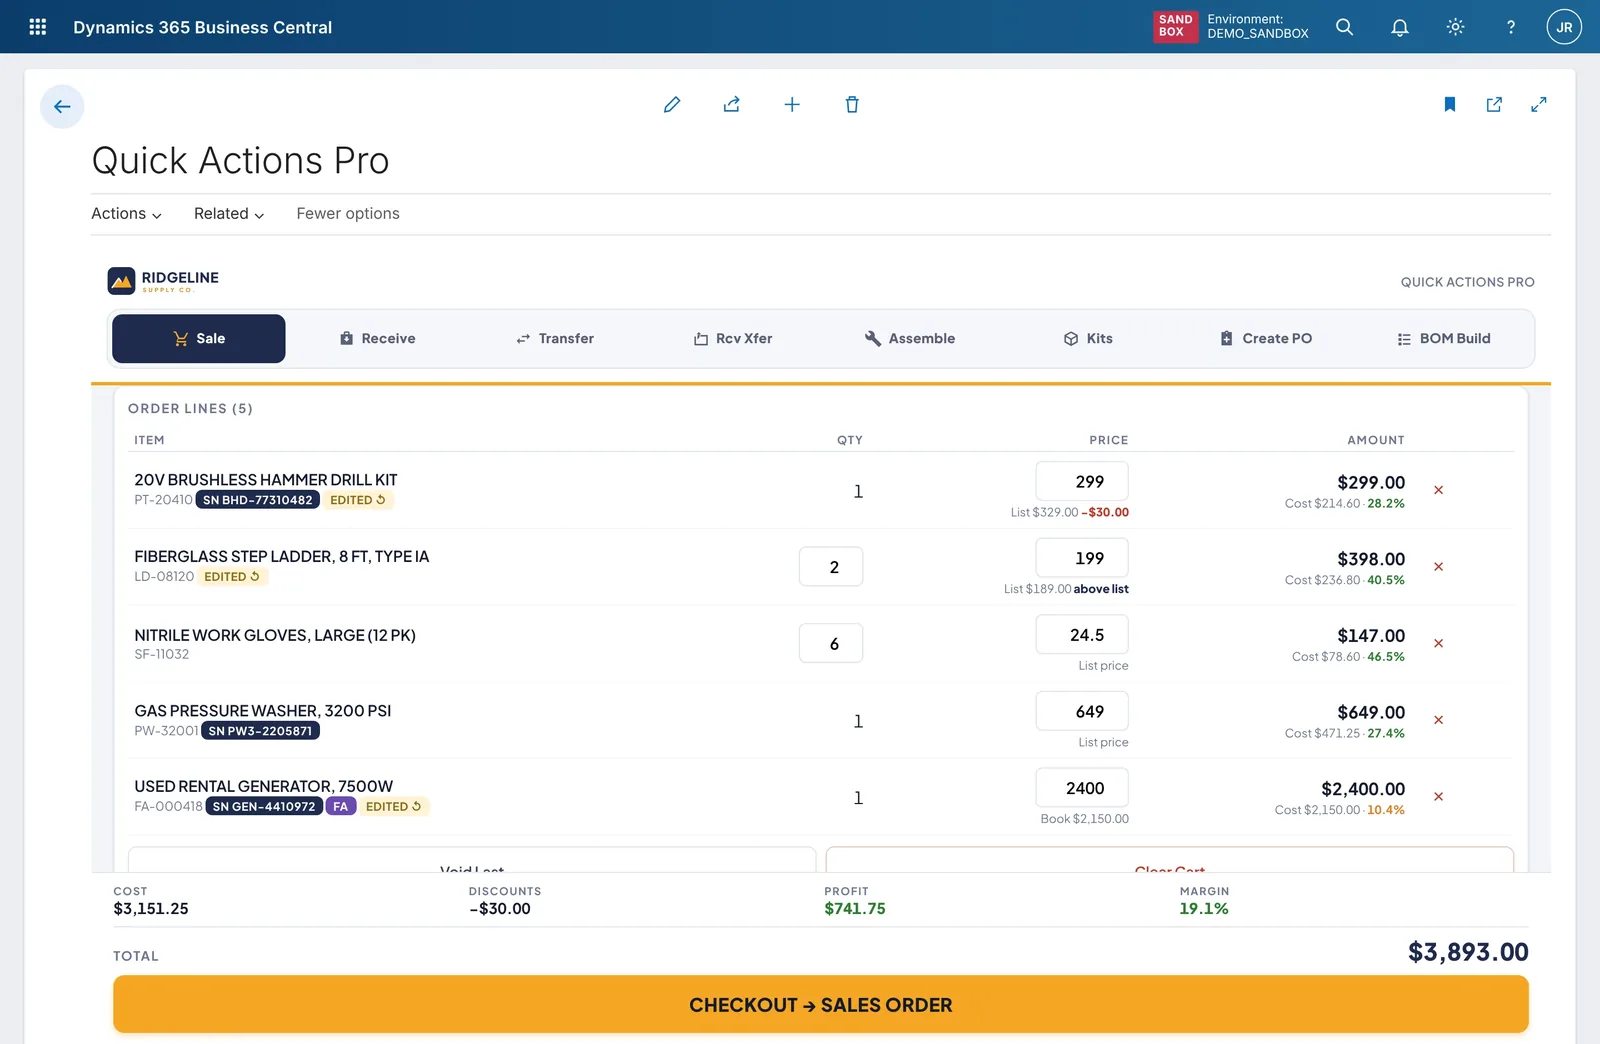
Task: Switch to the Transfer tab
Action: click(x=555, y=339)
